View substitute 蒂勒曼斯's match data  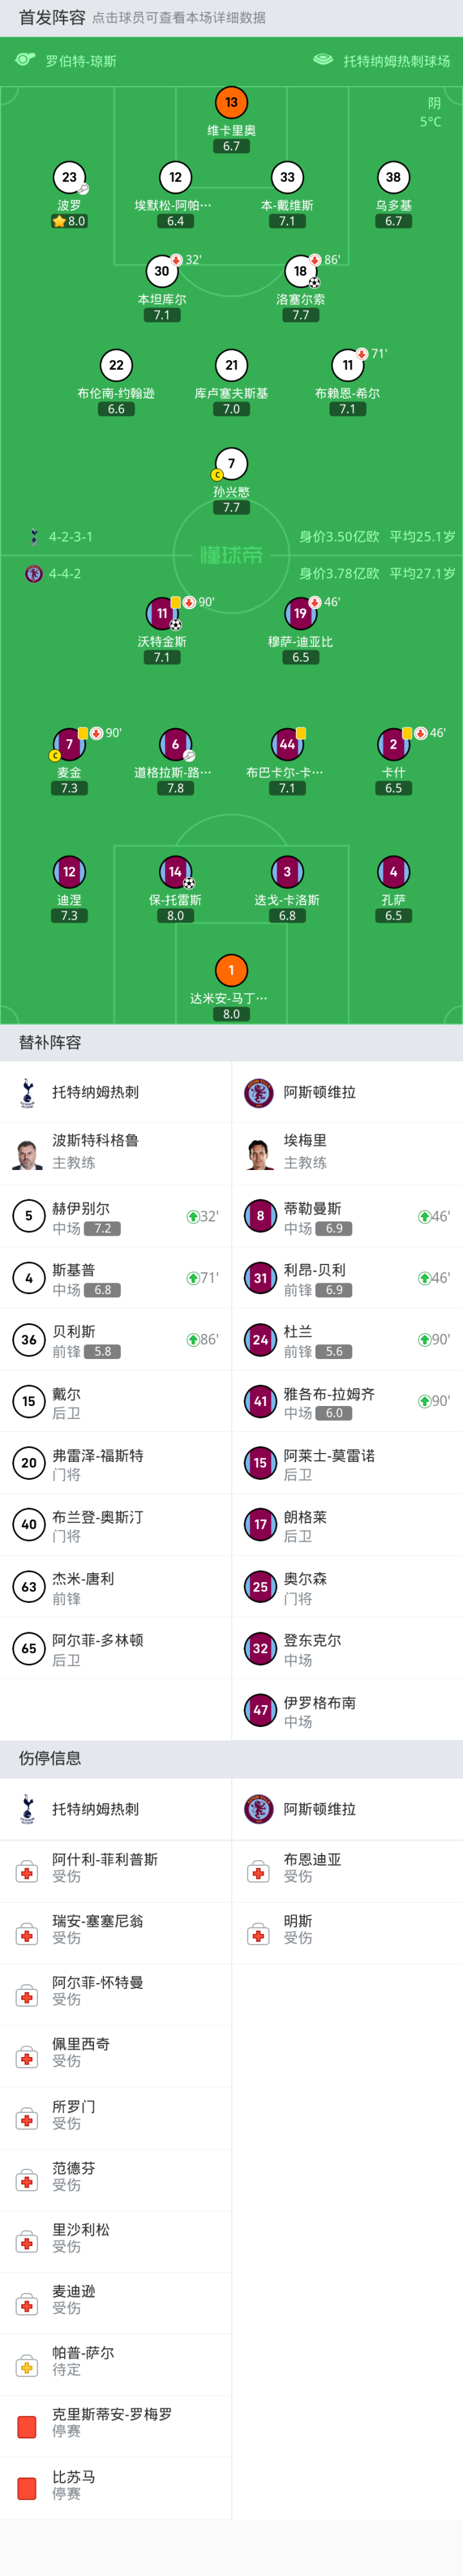tap(312, 1217)
